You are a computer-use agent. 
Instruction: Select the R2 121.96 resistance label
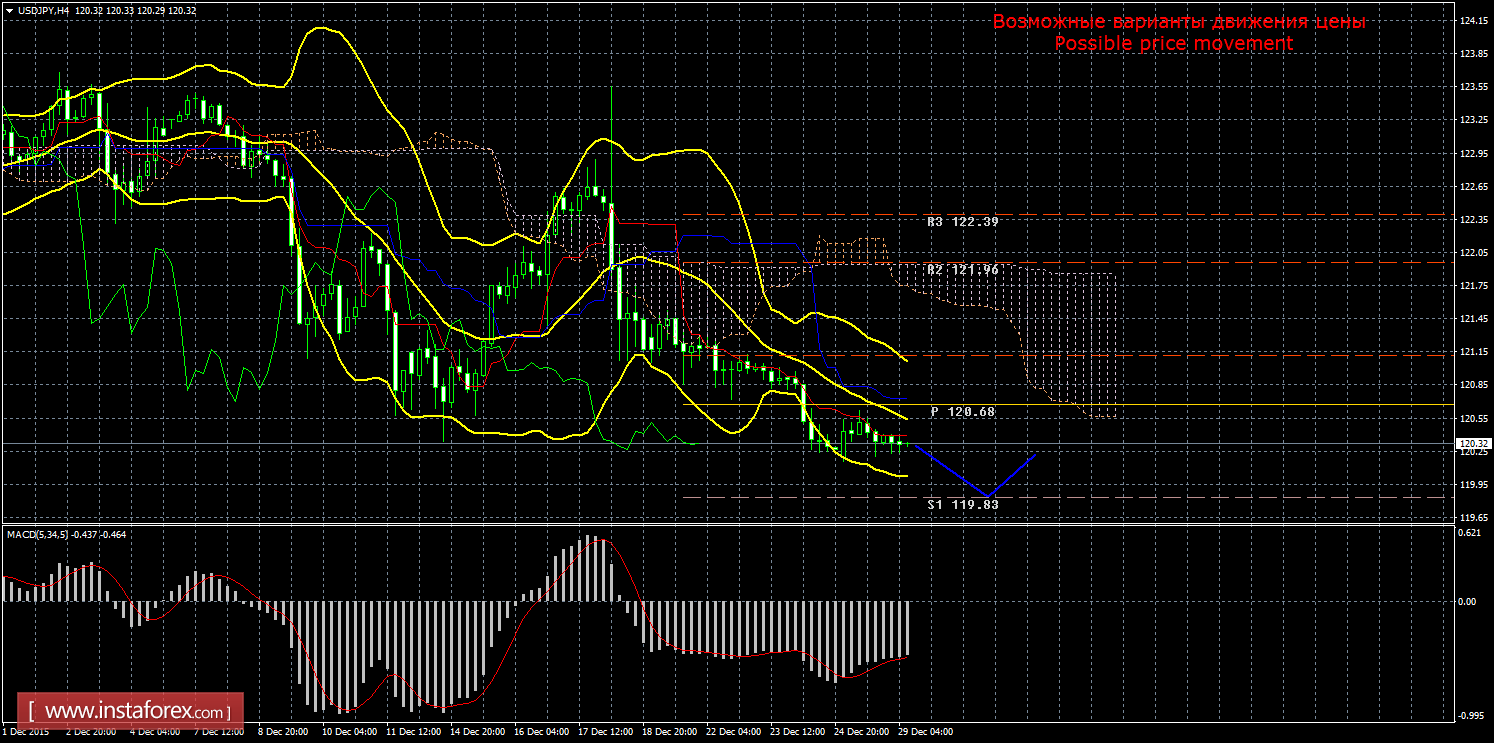click(962, 270)
